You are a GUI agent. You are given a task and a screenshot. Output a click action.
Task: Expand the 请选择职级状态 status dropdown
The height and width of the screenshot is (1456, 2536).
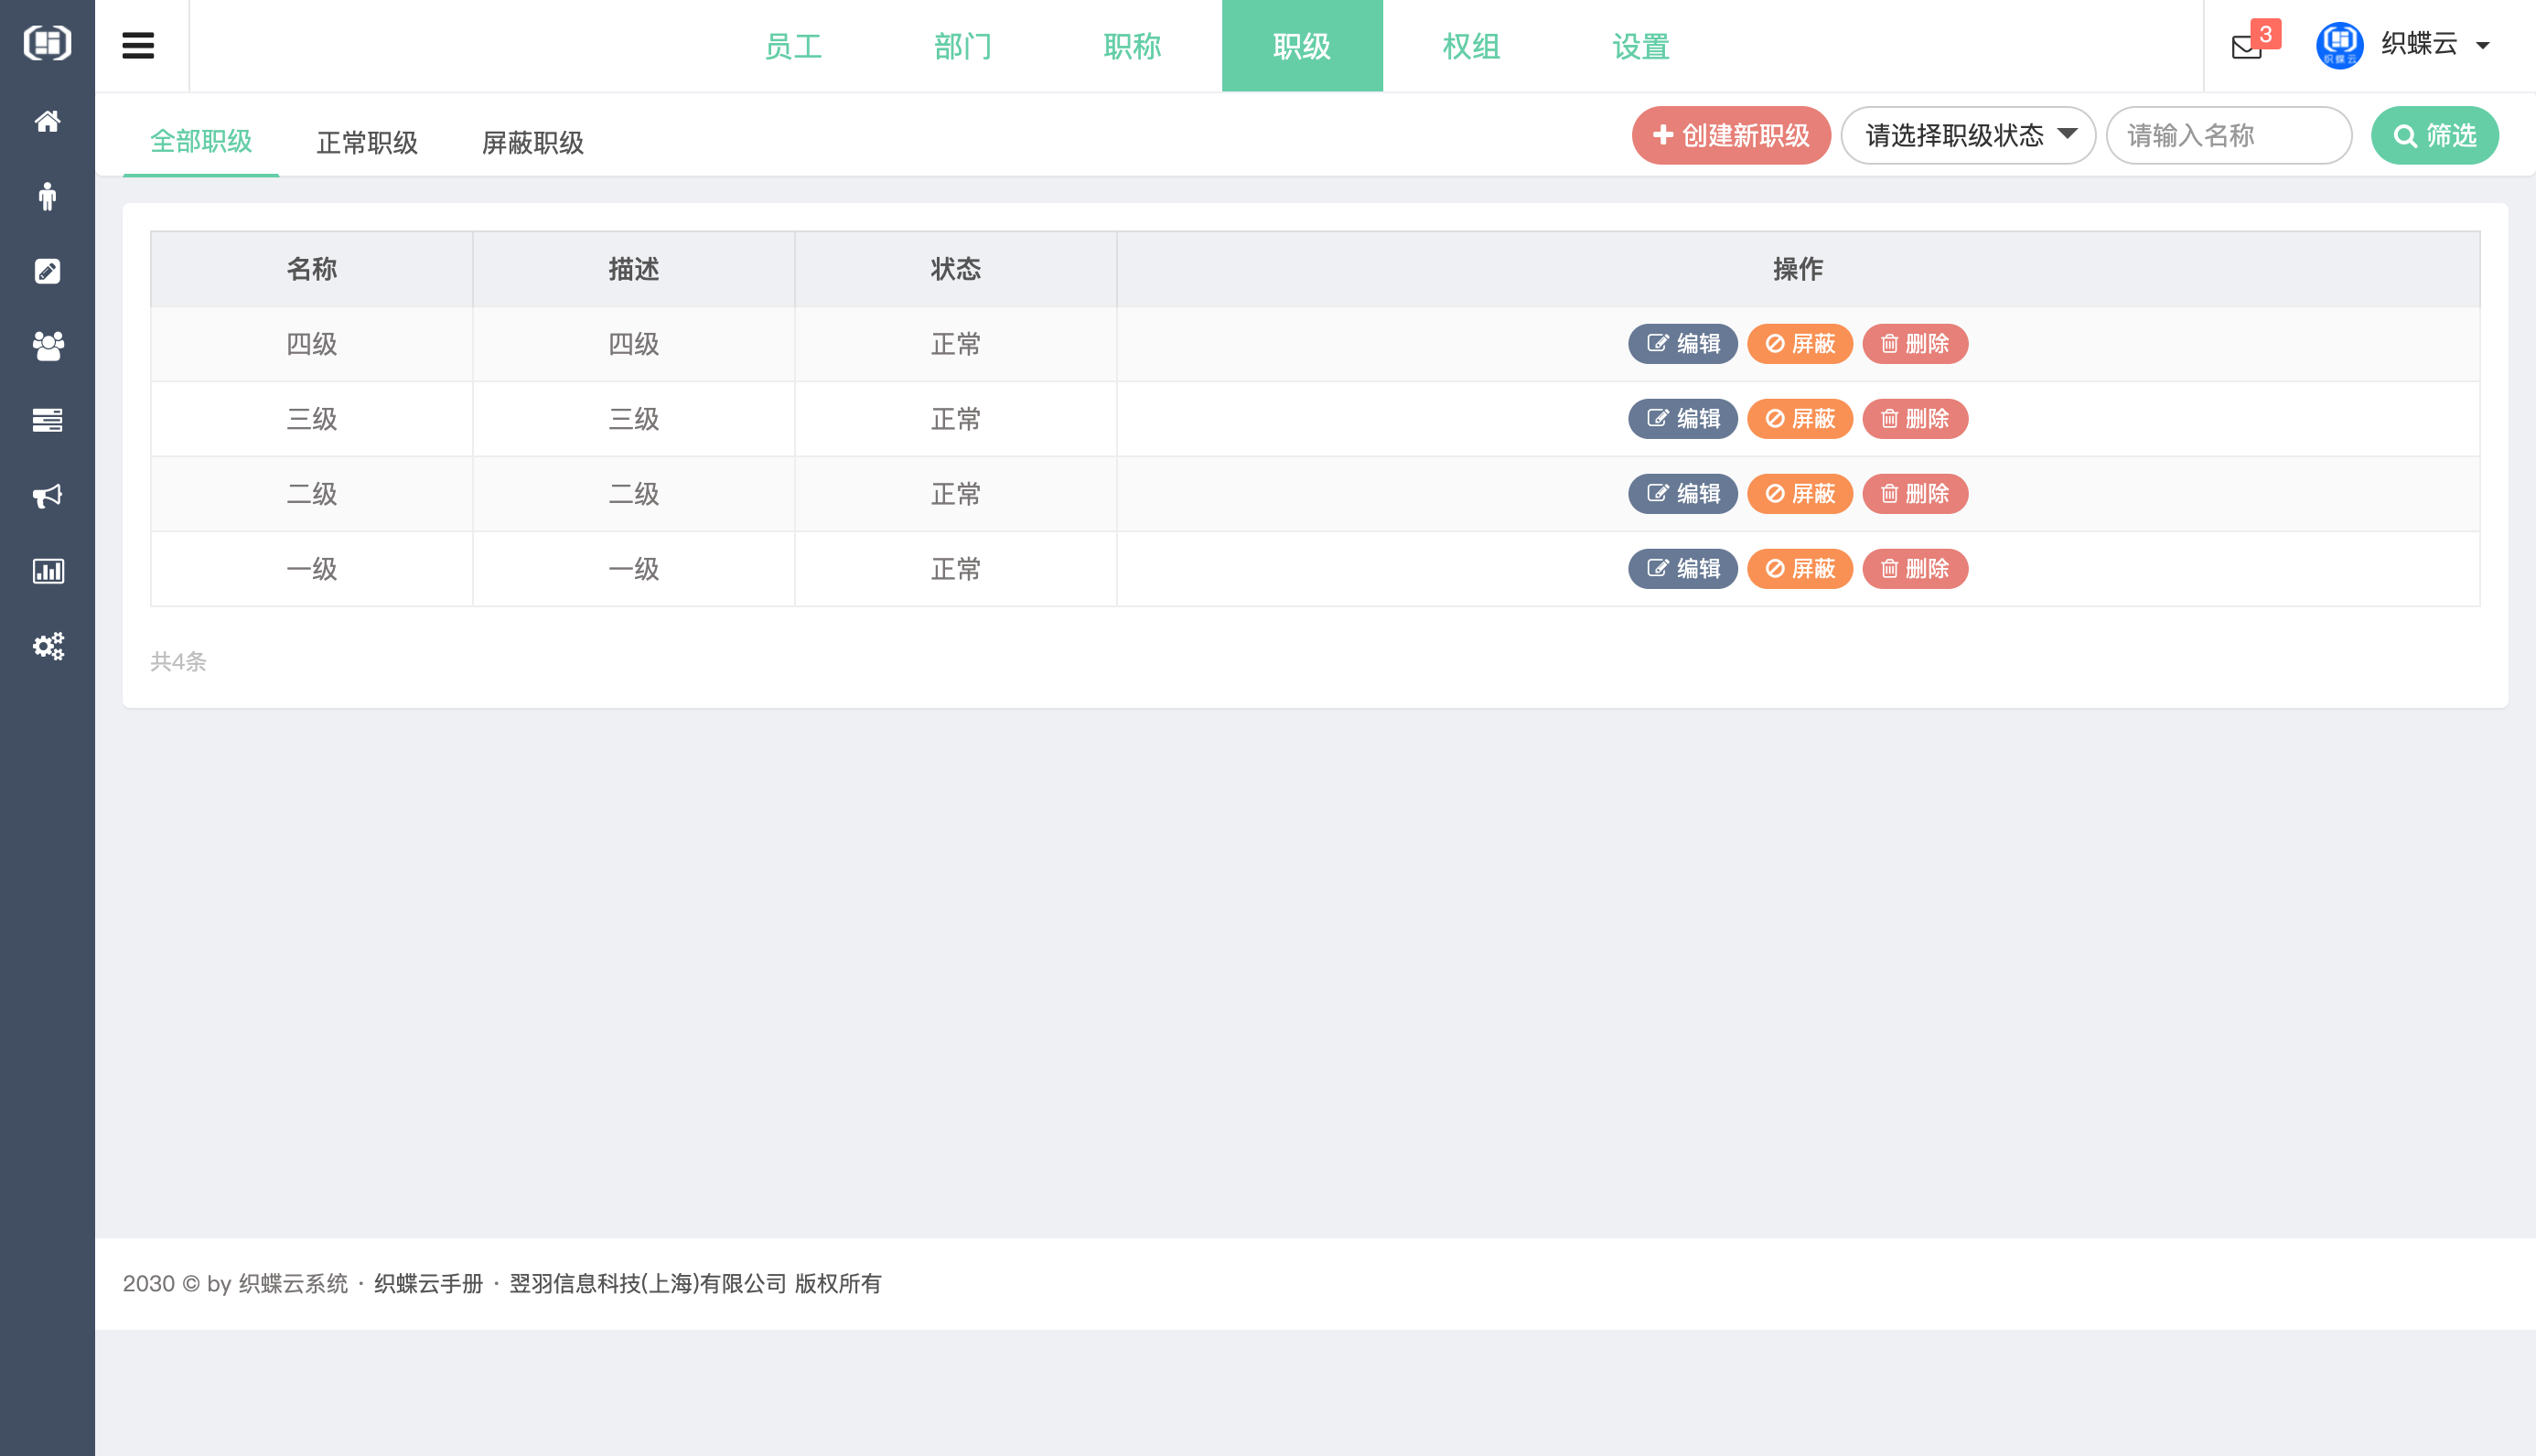pyautogui.click(x=1967, y=135)
